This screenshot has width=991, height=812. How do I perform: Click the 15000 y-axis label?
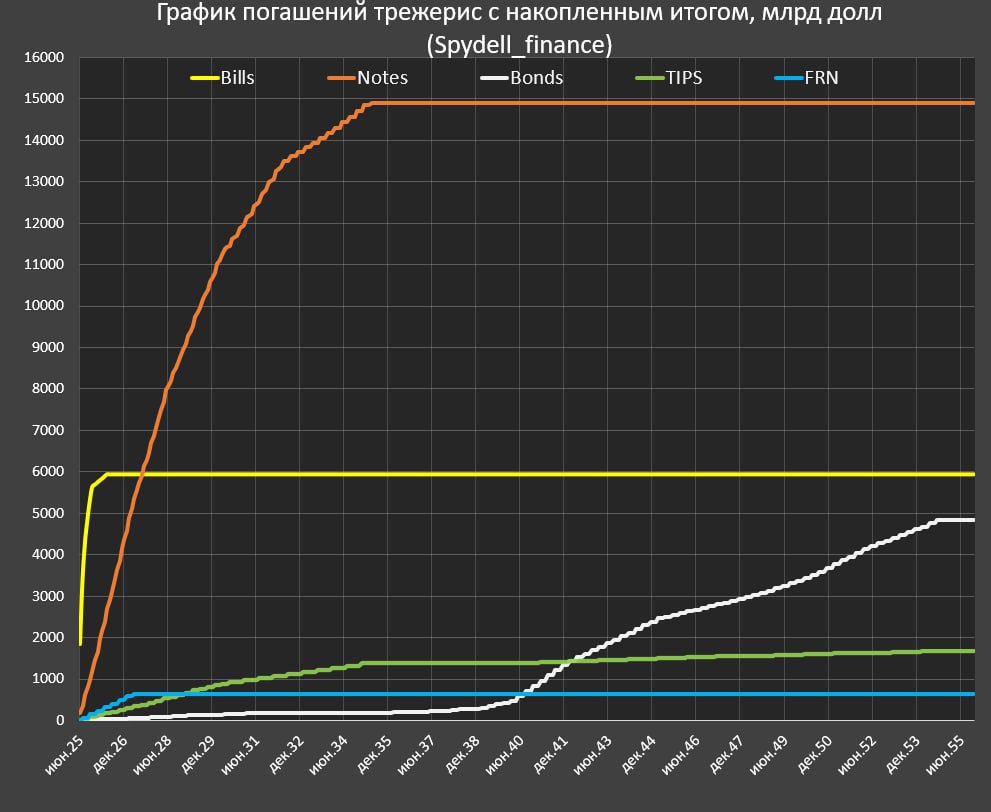44,99
